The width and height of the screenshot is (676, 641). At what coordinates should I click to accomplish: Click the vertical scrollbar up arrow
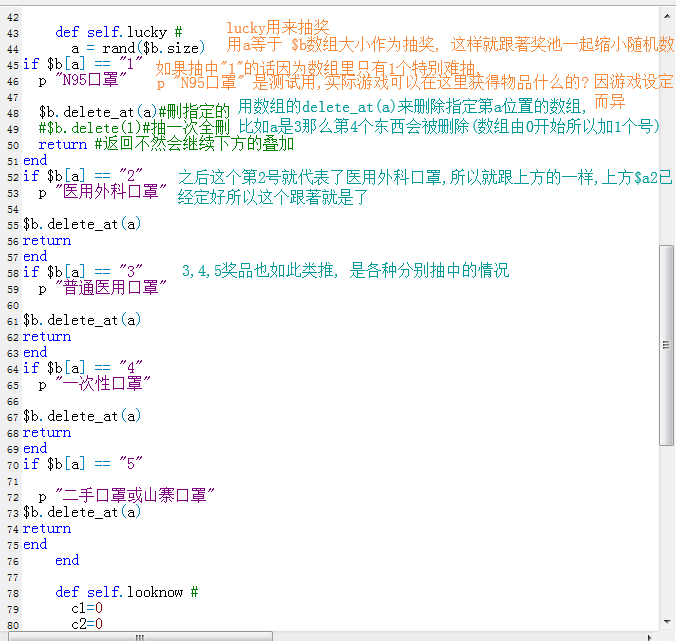coord(667,16)
